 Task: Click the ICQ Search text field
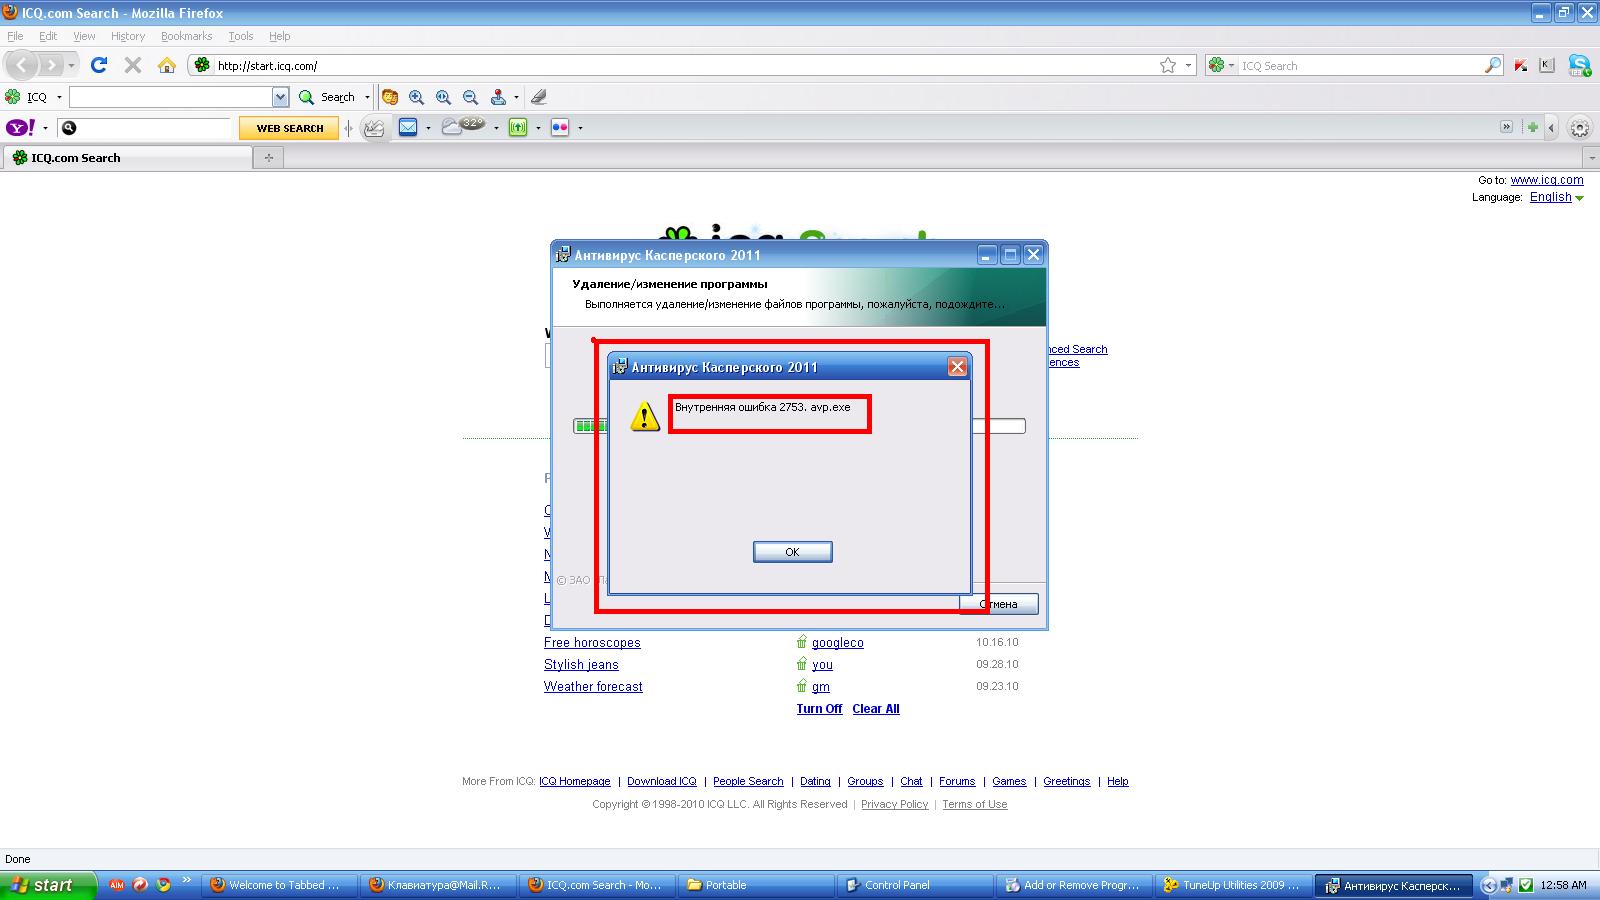[1361, 65]
